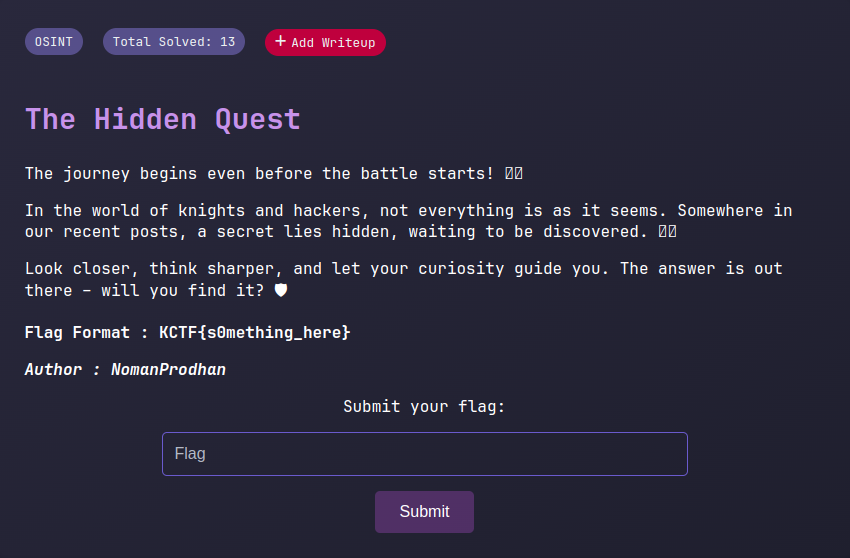Click the number 13 in Total Solved
This screenshot has width=850, height=558.
[x=228, y=42]
